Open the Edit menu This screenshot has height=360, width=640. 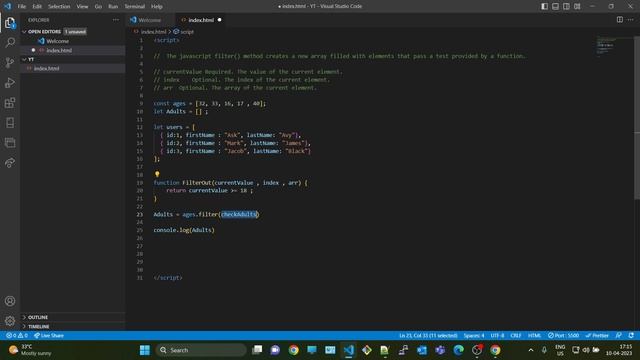37,7
